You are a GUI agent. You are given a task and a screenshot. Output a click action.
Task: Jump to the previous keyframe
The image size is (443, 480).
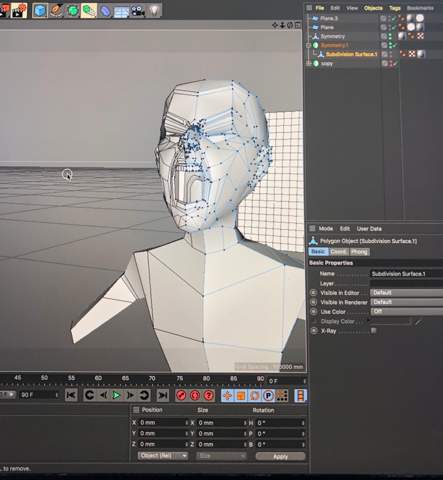point(89,395)
